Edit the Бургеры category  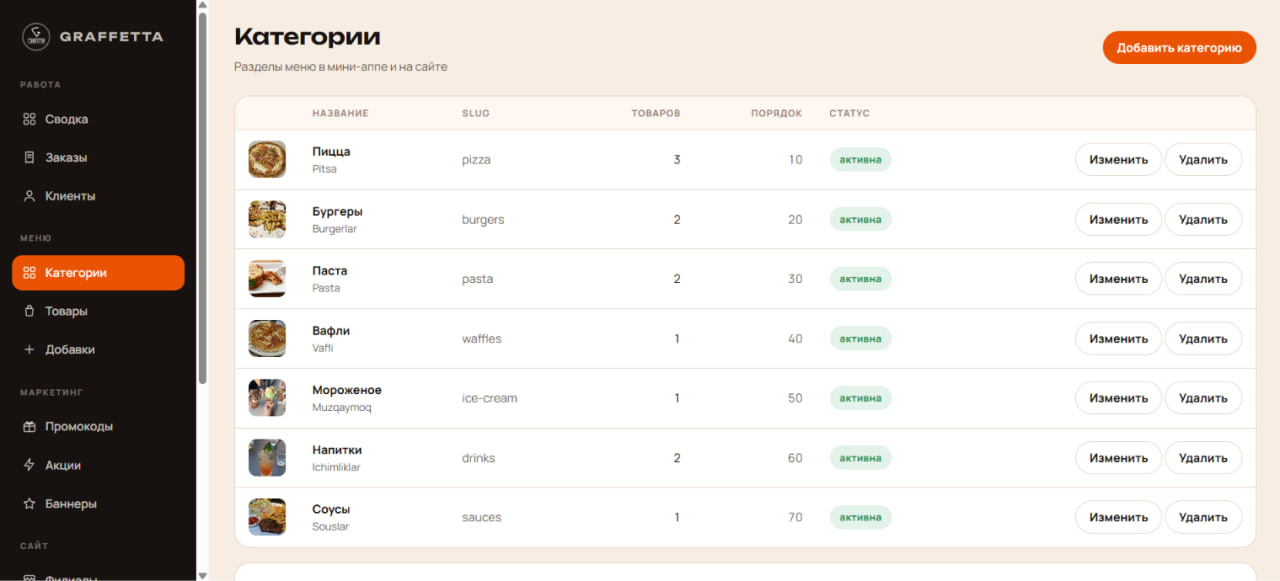pyautogui.click(x=1118, y=219)
